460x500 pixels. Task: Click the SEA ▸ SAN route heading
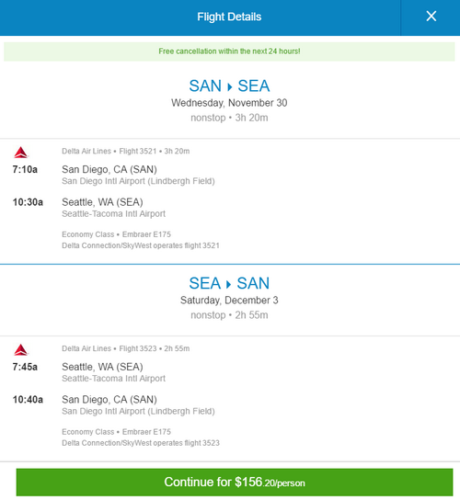pyautogui.click(x=229, y=283)
